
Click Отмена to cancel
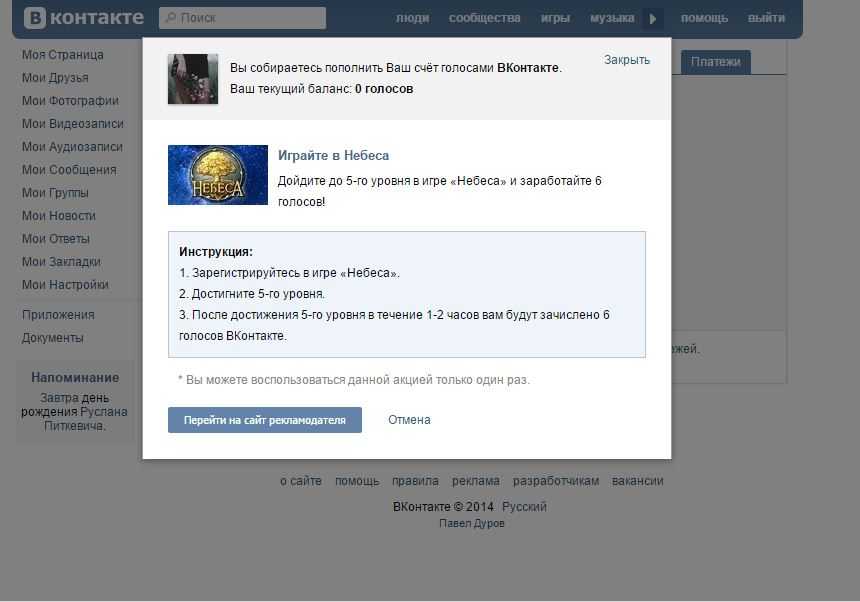pyautogui.click(x=409, y=420)
